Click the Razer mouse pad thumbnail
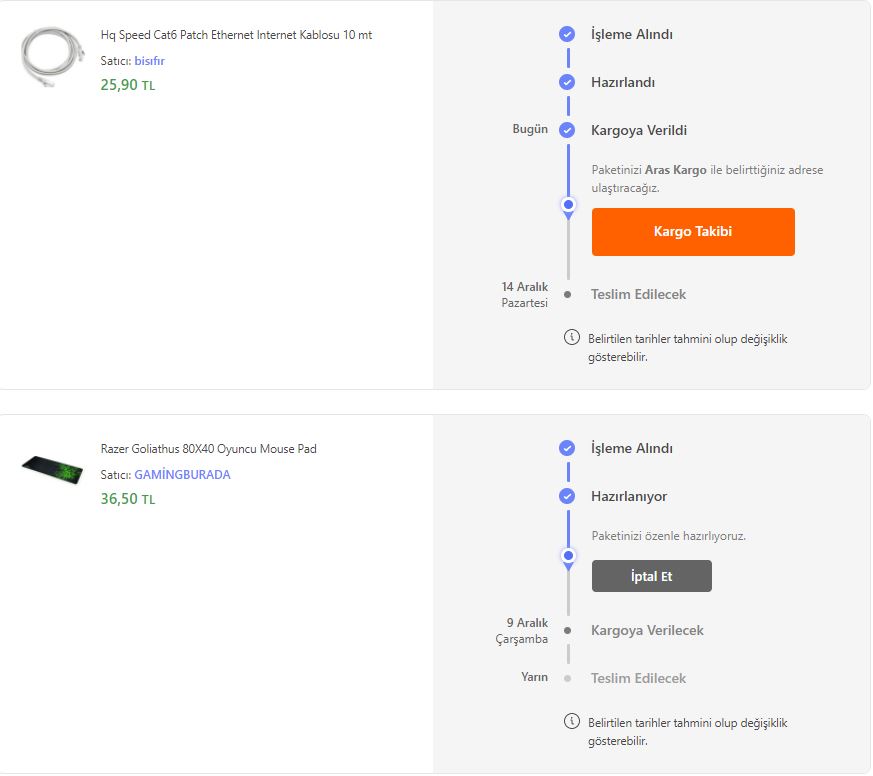The width and height of the screenshot is (873, 776). [52, 470]
